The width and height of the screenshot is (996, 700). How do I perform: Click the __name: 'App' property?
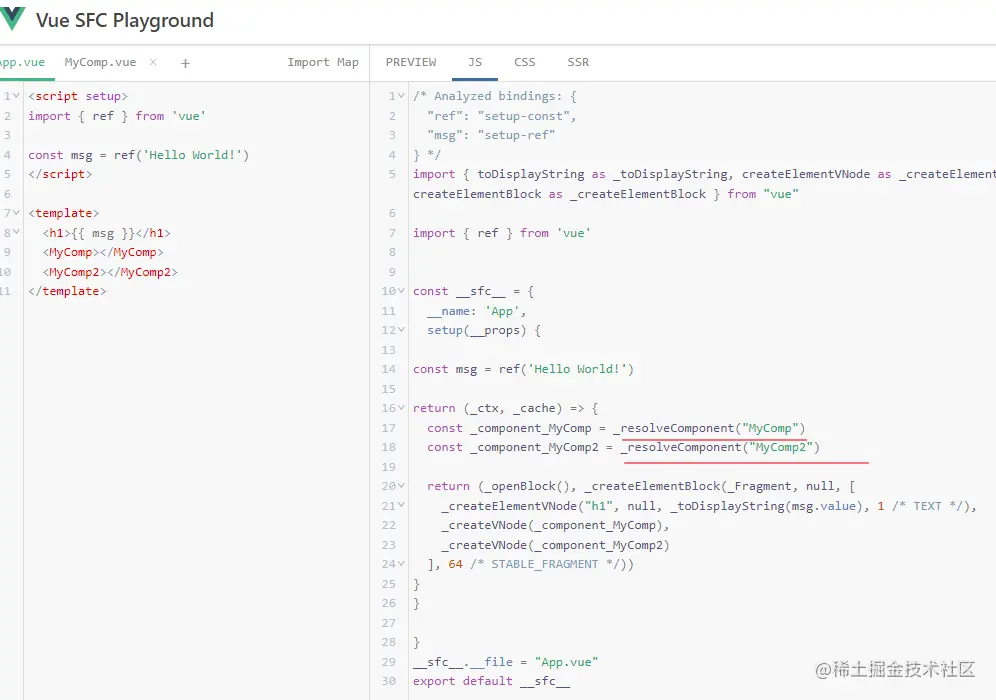pyautogui.click(x=476, y=311)
